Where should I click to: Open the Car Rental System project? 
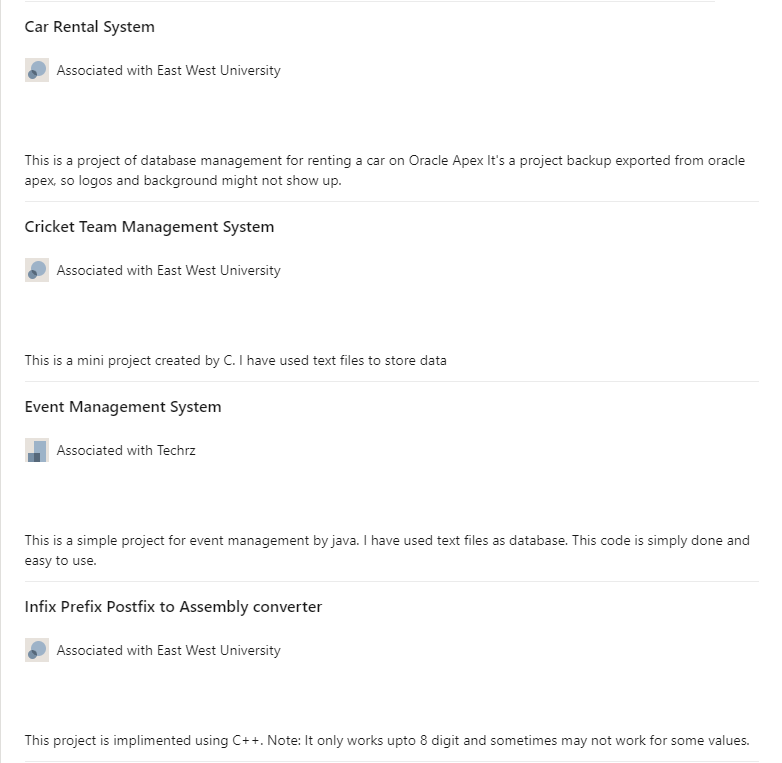click(x=90, y=27)
